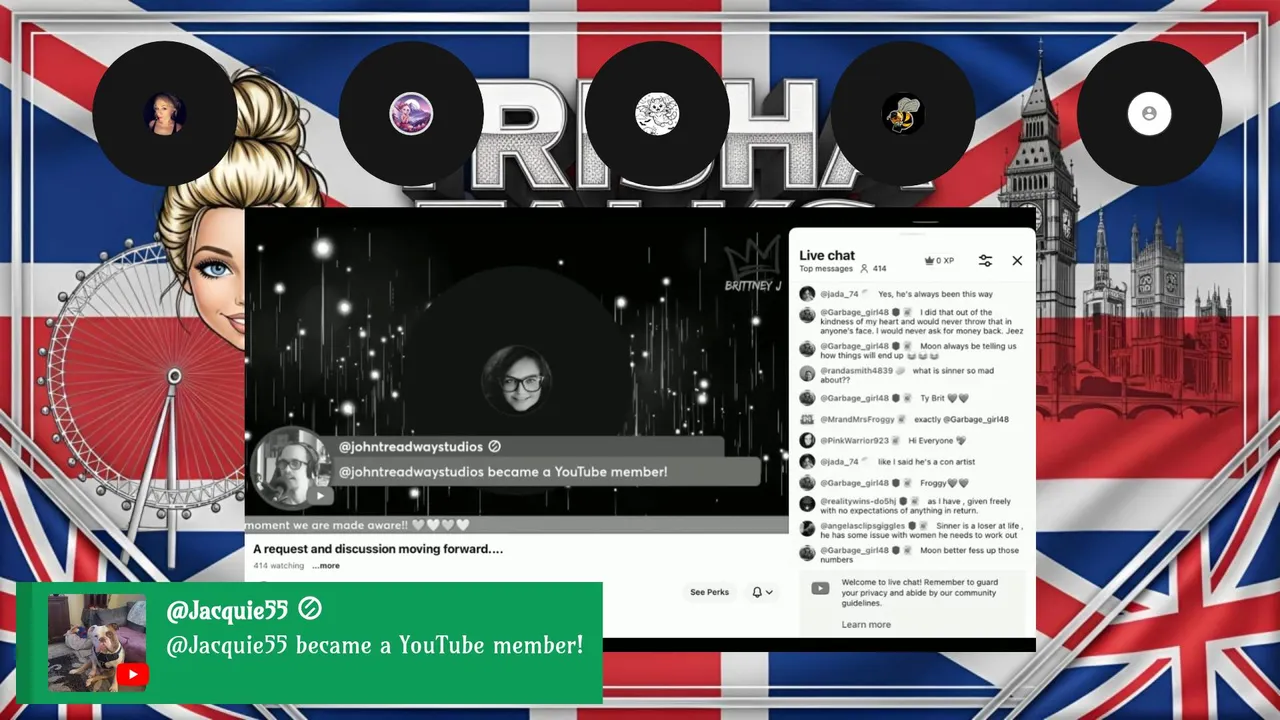This screenshot has width=1280, height=720.
Task: Click @PinkWarrior923 username in chat
Action: [854, 441]
